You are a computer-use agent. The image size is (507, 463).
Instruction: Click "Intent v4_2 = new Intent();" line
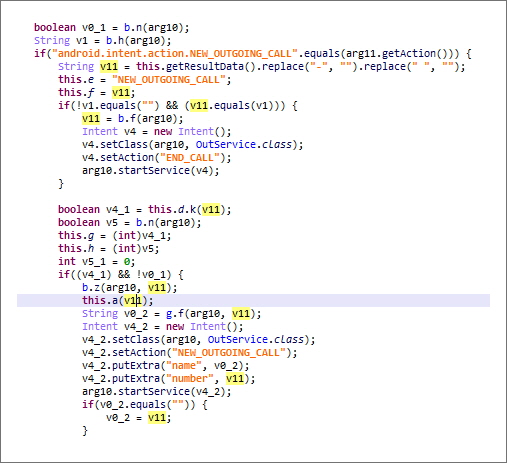coord(163,326)
